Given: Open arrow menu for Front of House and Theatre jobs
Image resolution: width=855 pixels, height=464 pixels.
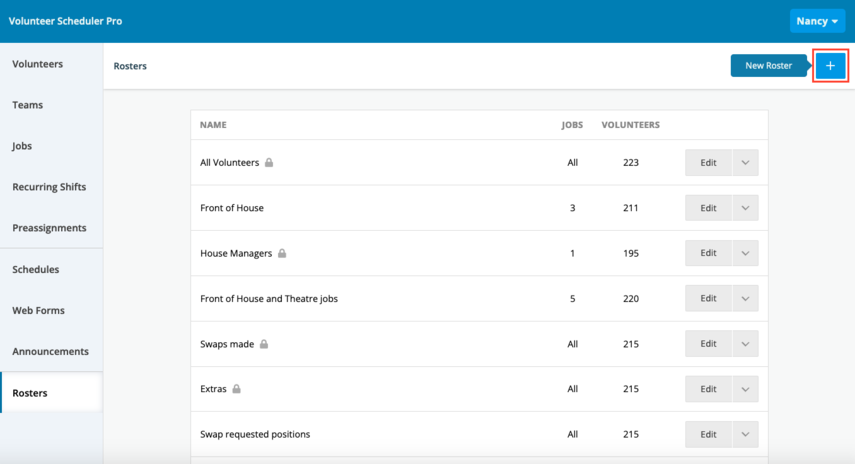Looking at the screenshot, I should 745,298.
